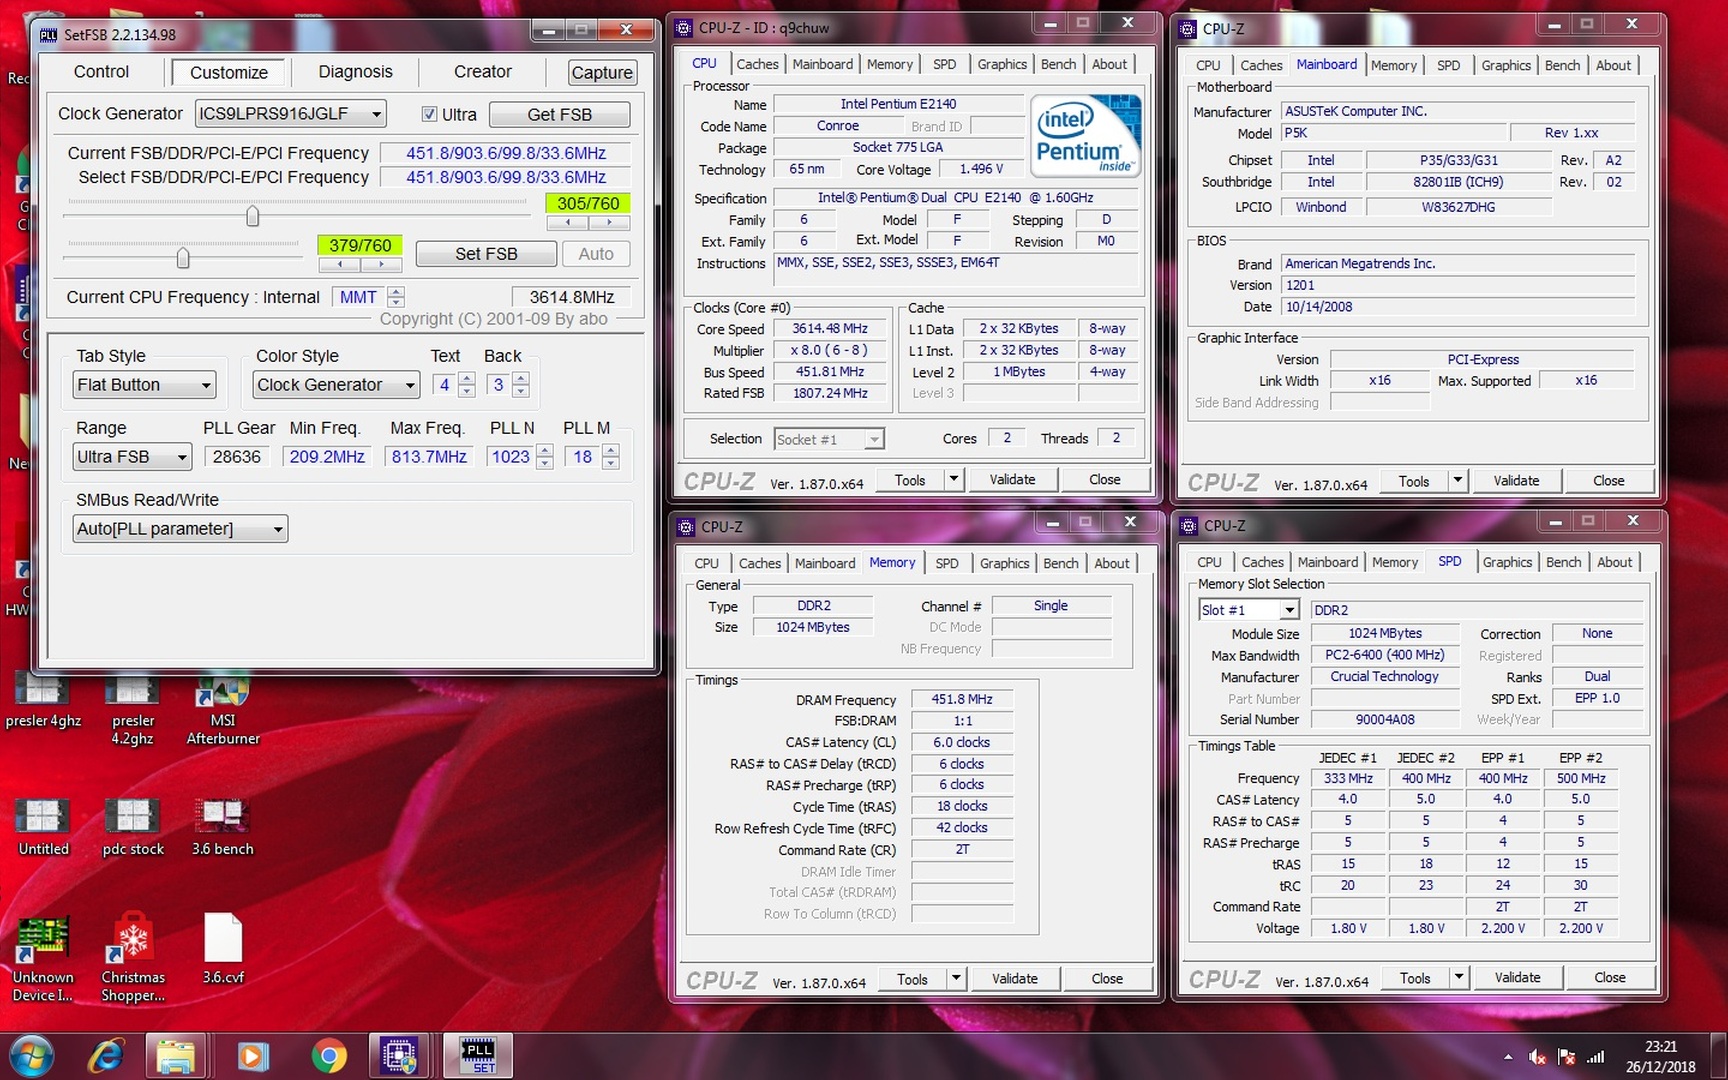Open the SMBus Auto[PLL parameter] dropdown
1728x1080 pixels.
[x=180, y=529]
